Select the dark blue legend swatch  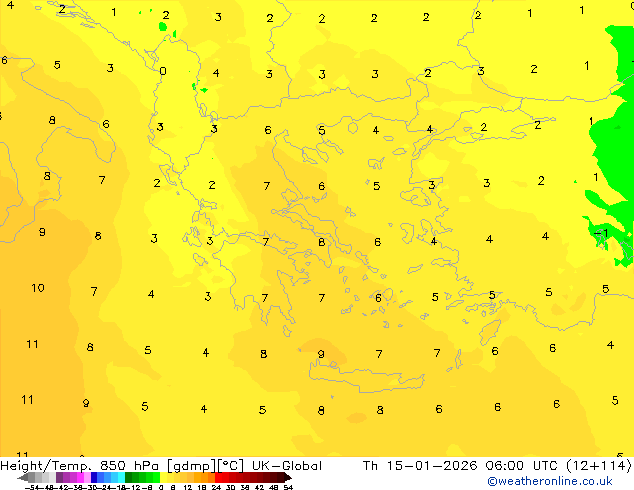(94, 477)
